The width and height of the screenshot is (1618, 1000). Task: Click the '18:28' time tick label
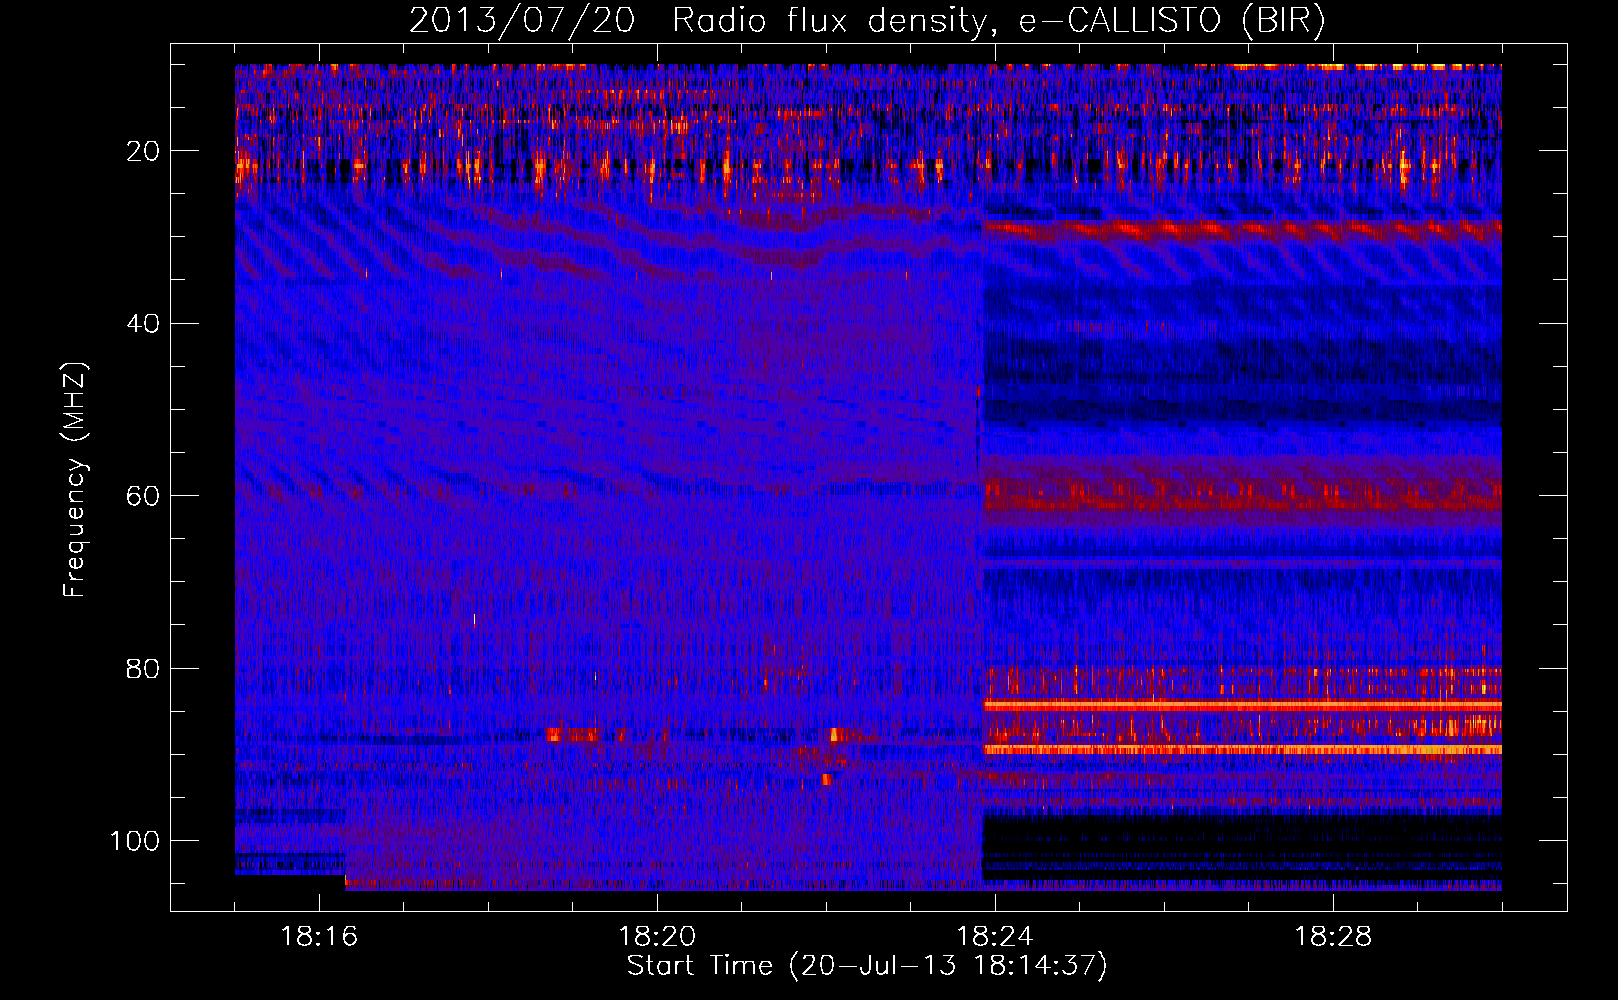click(x=1333, y=937)
